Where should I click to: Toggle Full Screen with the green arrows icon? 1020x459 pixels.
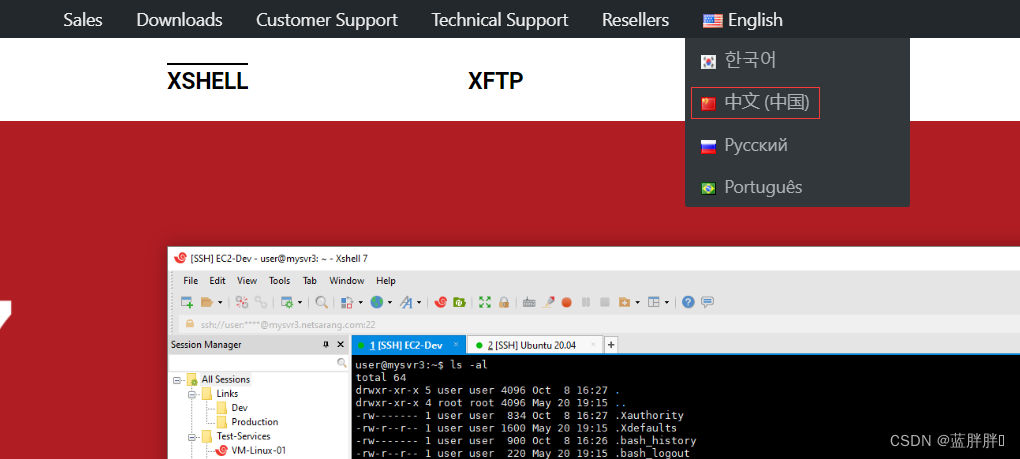pos(485,302)
